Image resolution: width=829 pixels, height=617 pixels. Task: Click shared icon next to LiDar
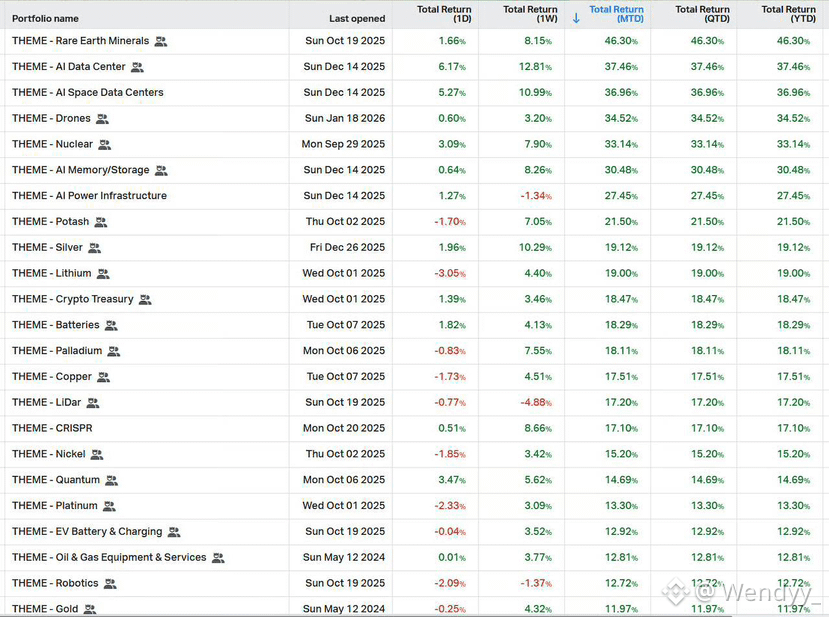tap(93, 403)
